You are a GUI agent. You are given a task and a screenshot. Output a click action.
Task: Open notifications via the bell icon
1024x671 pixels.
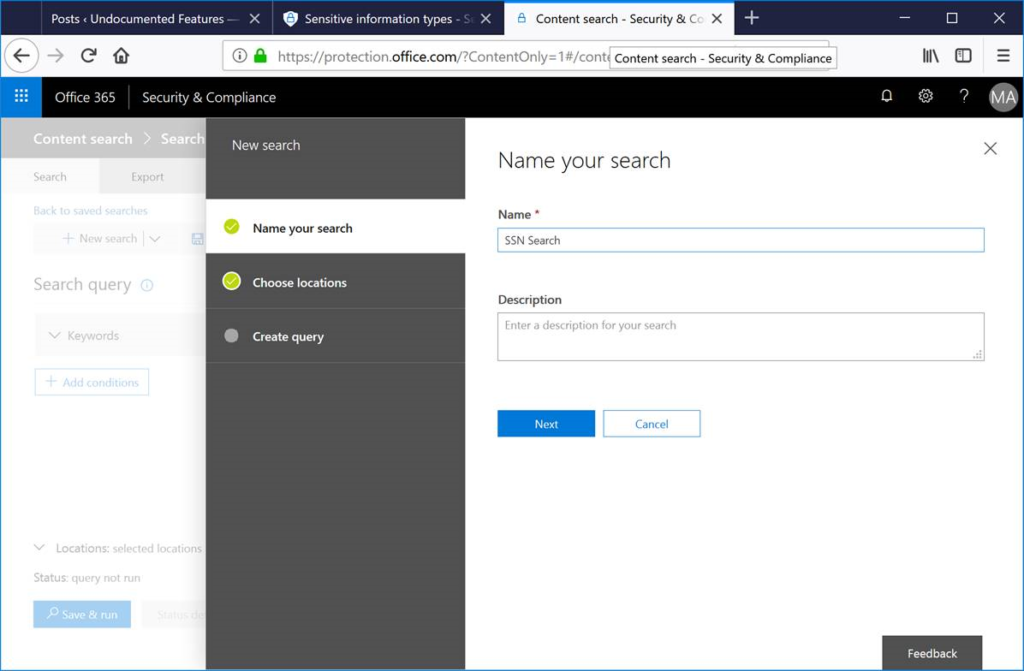[886, 96]
